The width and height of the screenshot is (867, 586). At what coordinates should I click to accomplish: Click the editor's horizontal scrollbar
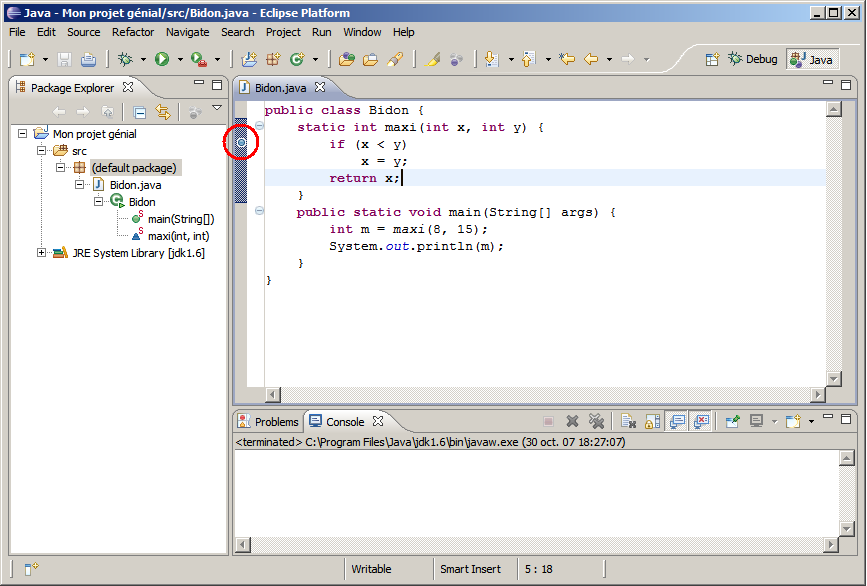click(x=545, y=395)
